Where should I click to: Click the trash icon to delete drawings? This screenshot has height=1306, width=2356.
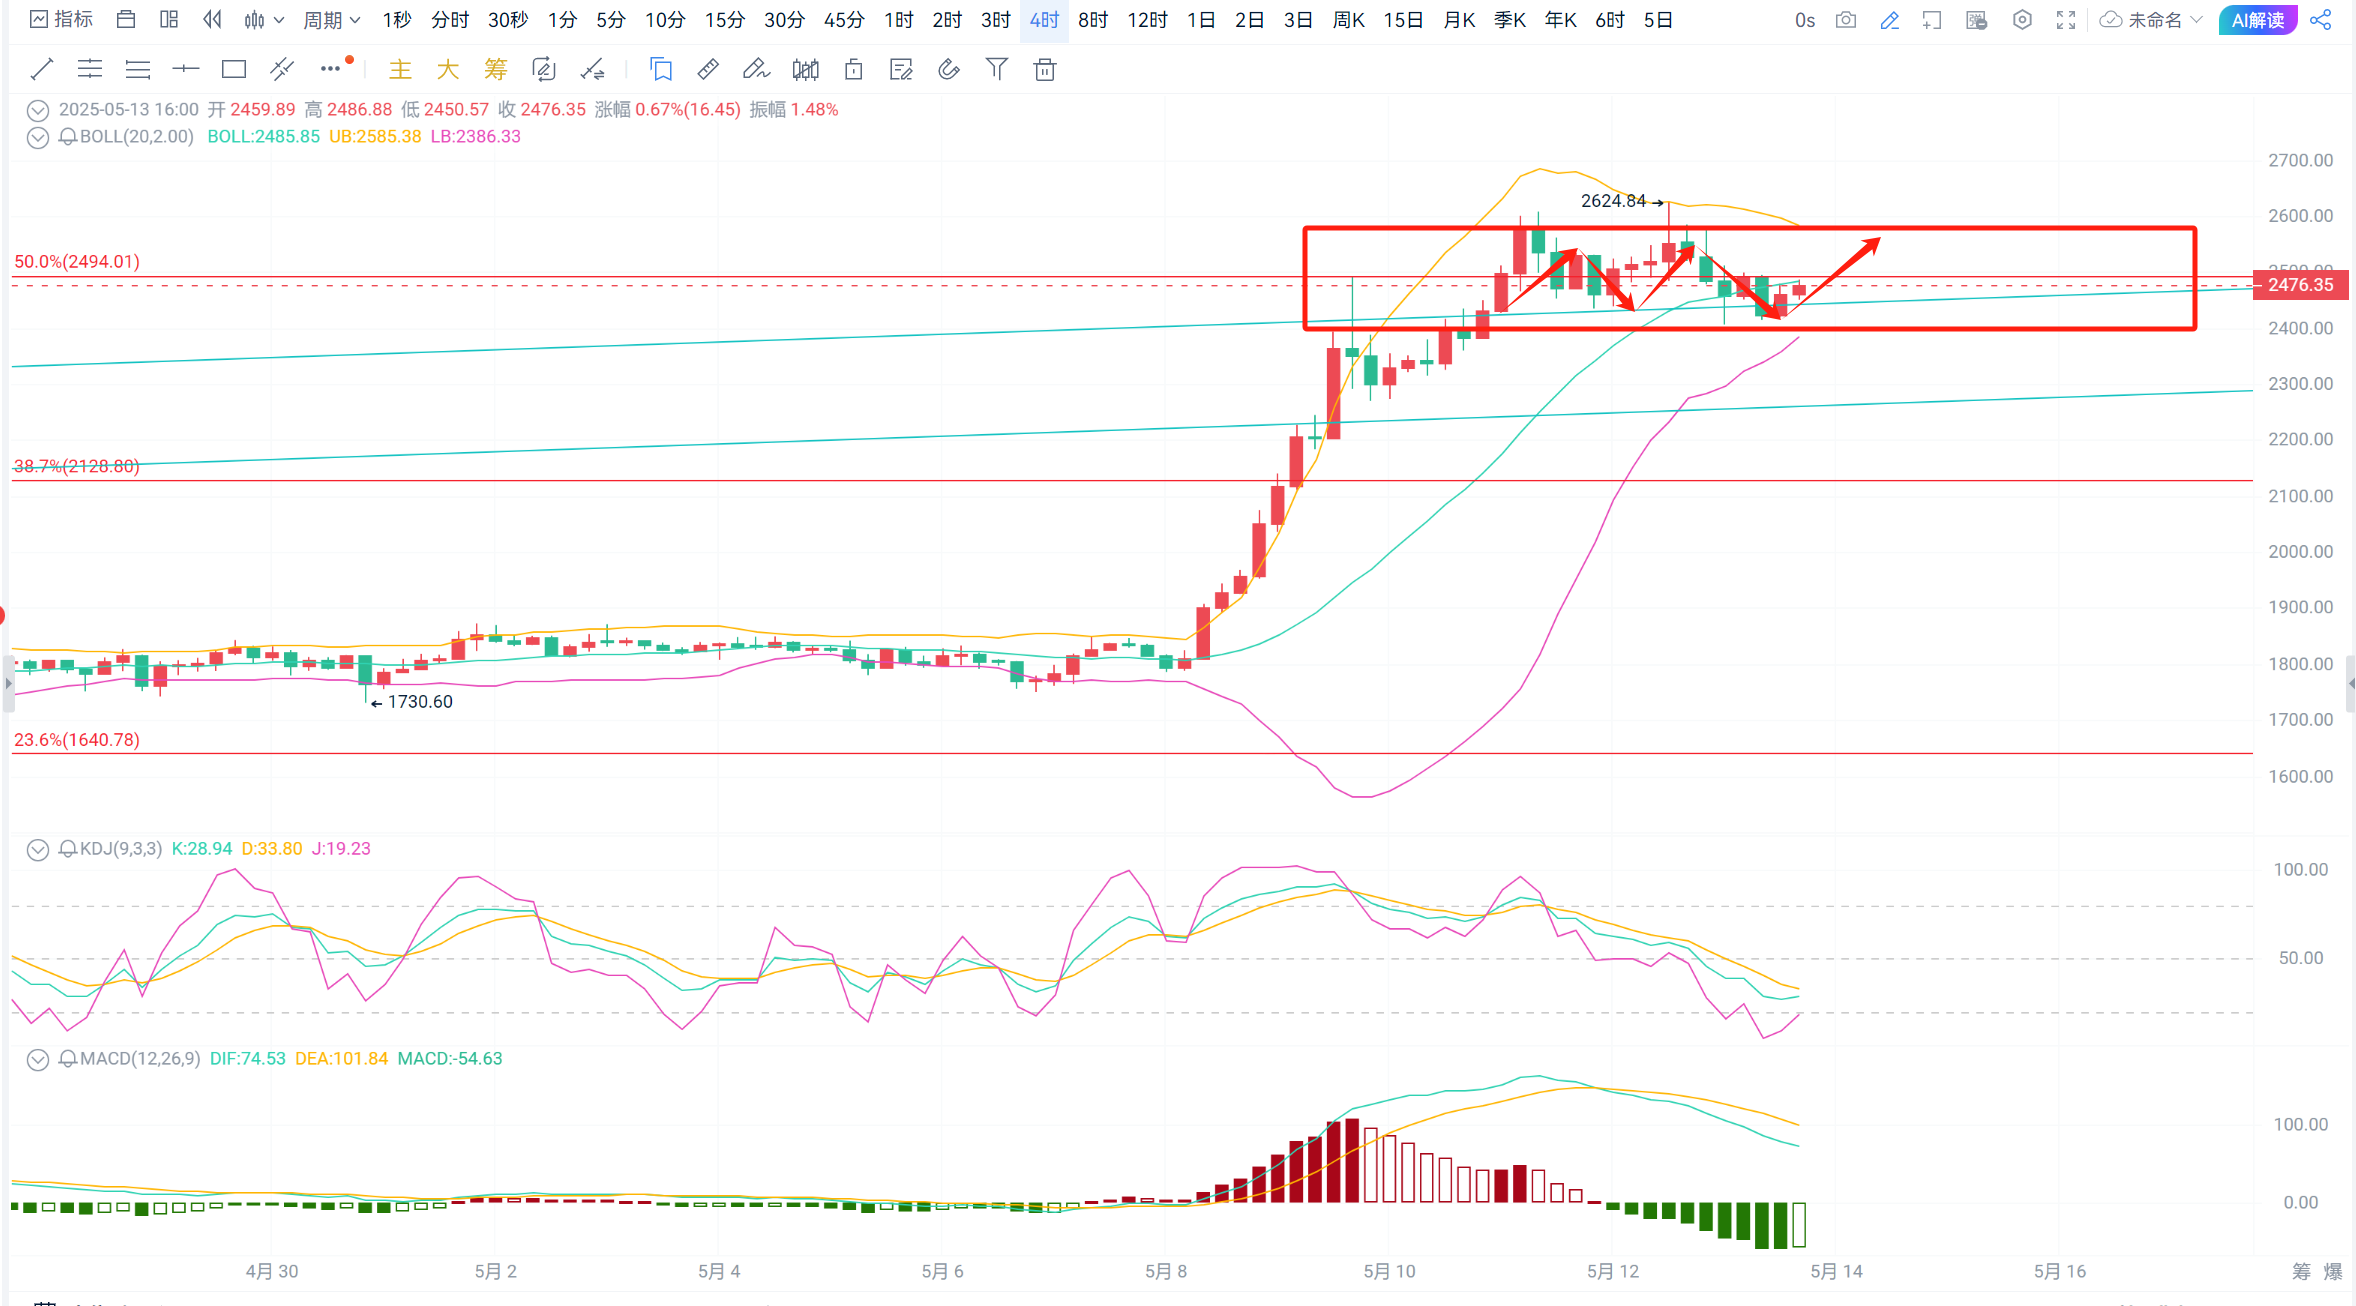(x=1044, y=69)
